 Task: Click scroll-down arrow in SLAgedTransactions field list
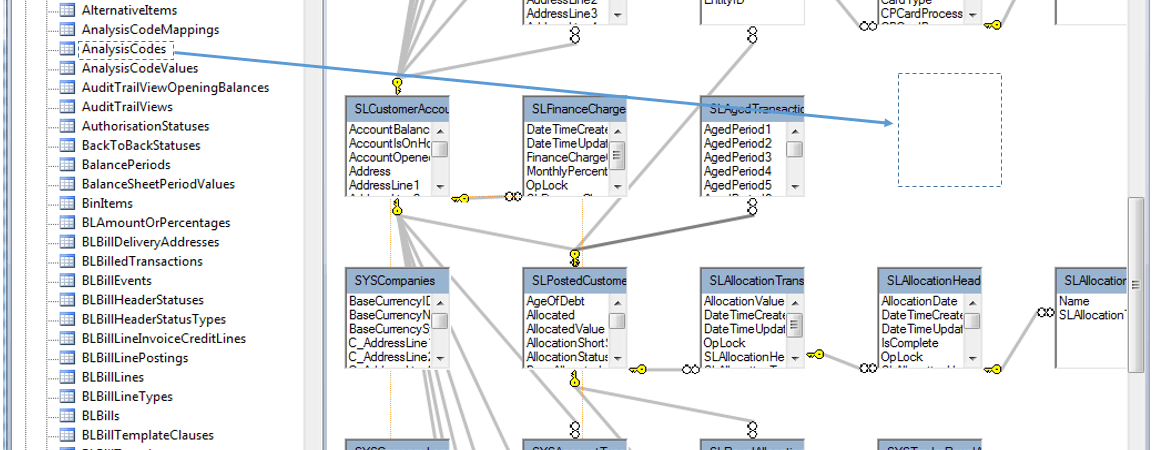(795, 187)
